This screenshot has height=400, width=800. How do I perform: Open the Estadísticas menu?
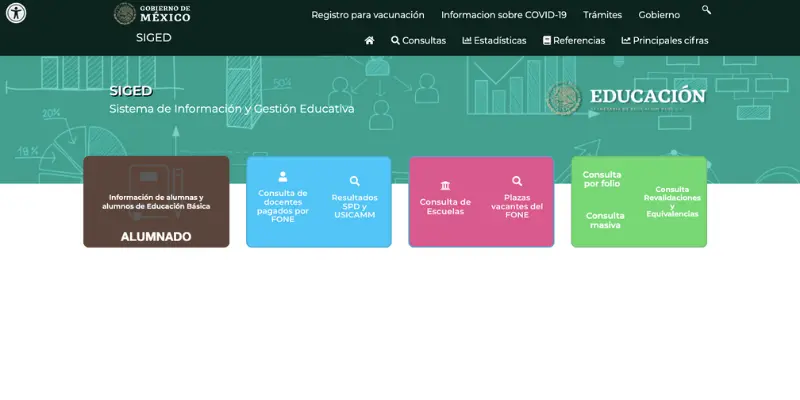(494, 41)
